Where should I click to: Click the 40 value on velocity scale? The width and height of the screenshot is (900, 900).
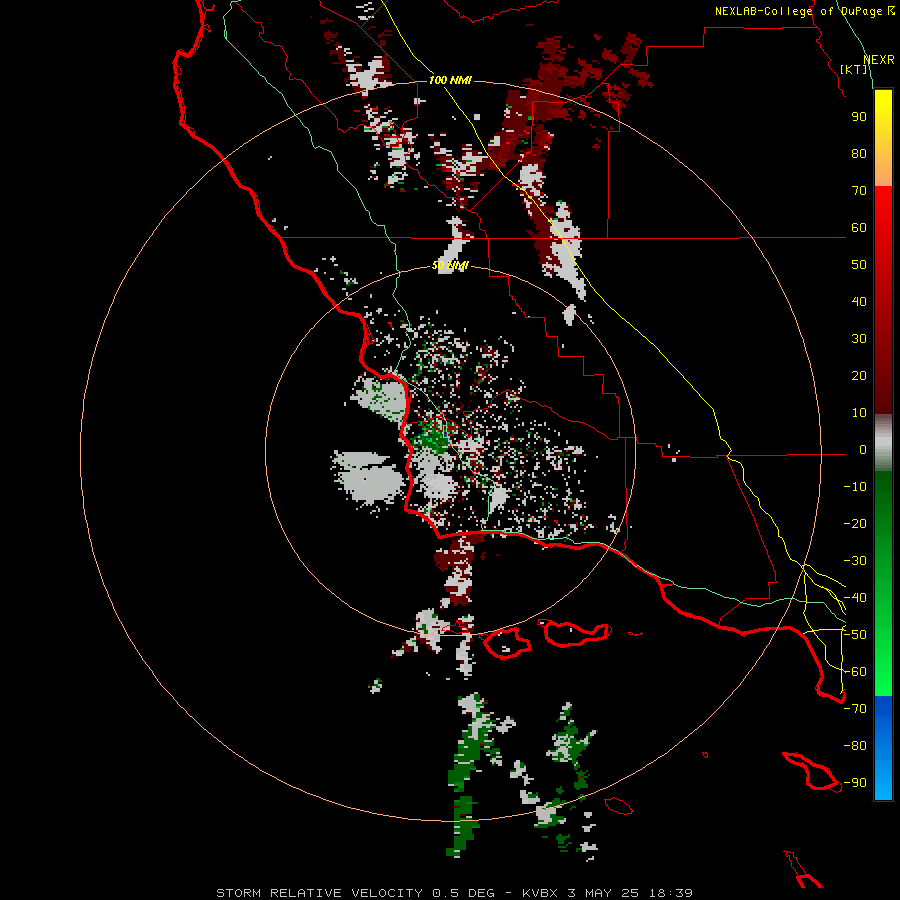pos(859,302)
